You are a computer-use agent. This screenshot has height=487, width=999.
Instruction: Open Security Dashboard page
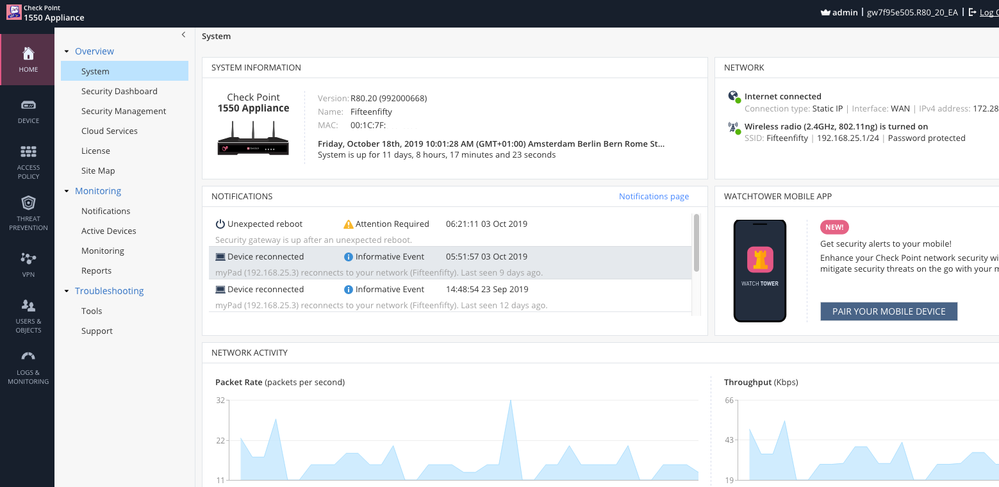(x=119, y=91)
